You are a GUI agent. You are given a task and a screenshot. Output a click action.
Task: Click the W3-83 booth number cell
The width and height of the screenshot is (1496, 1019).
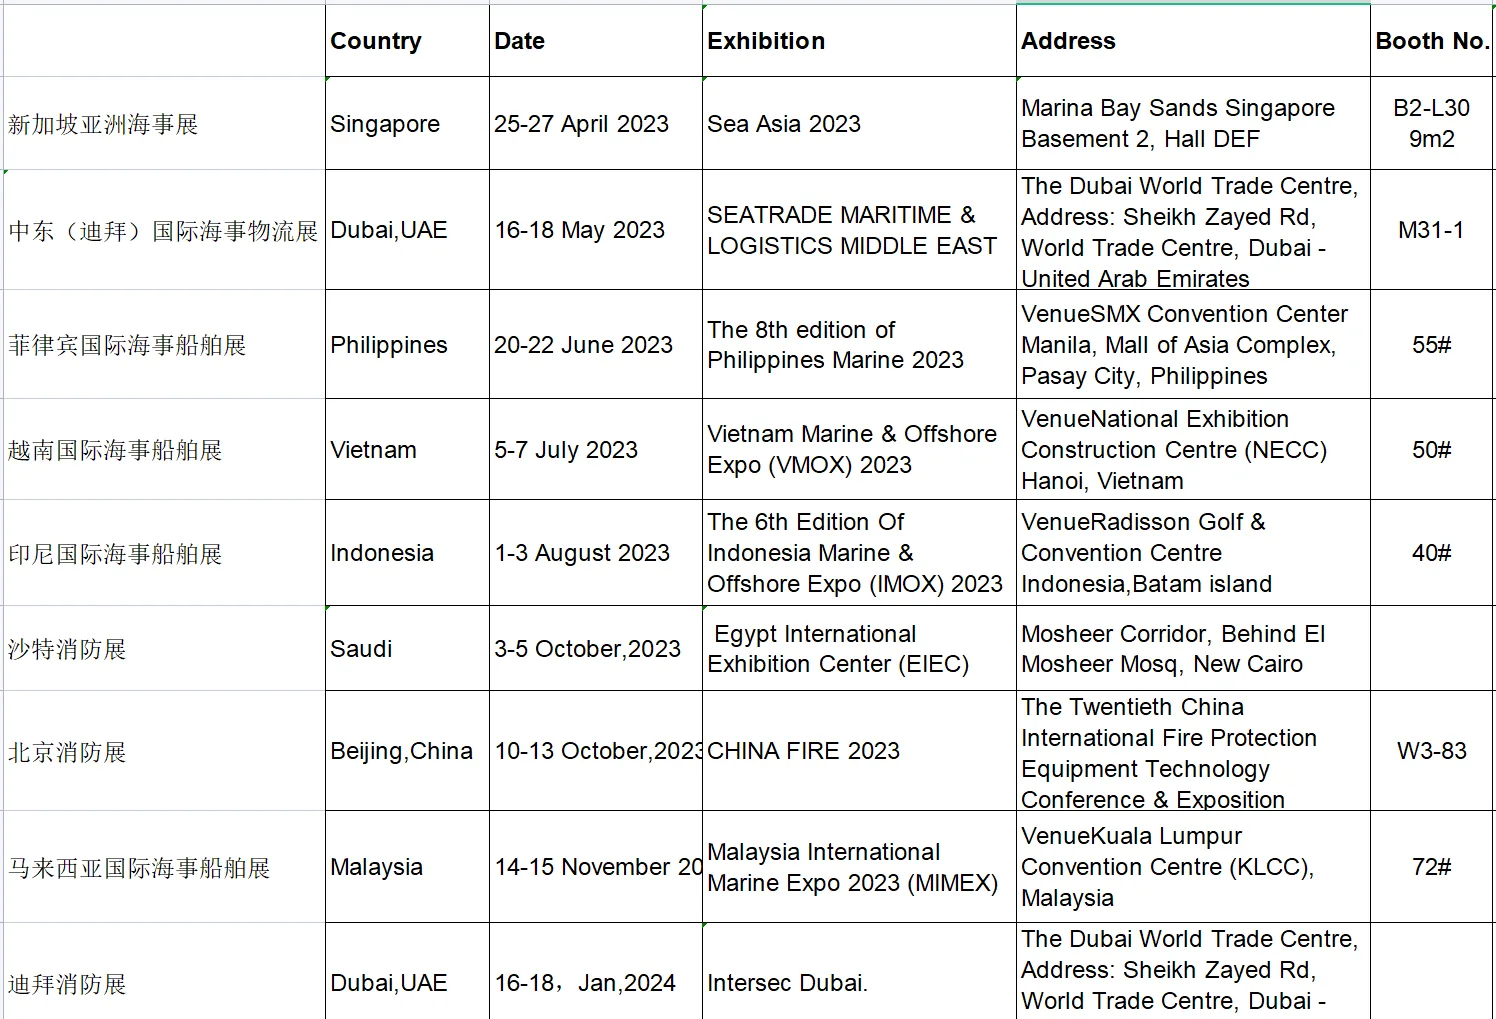click(1431, 751)
